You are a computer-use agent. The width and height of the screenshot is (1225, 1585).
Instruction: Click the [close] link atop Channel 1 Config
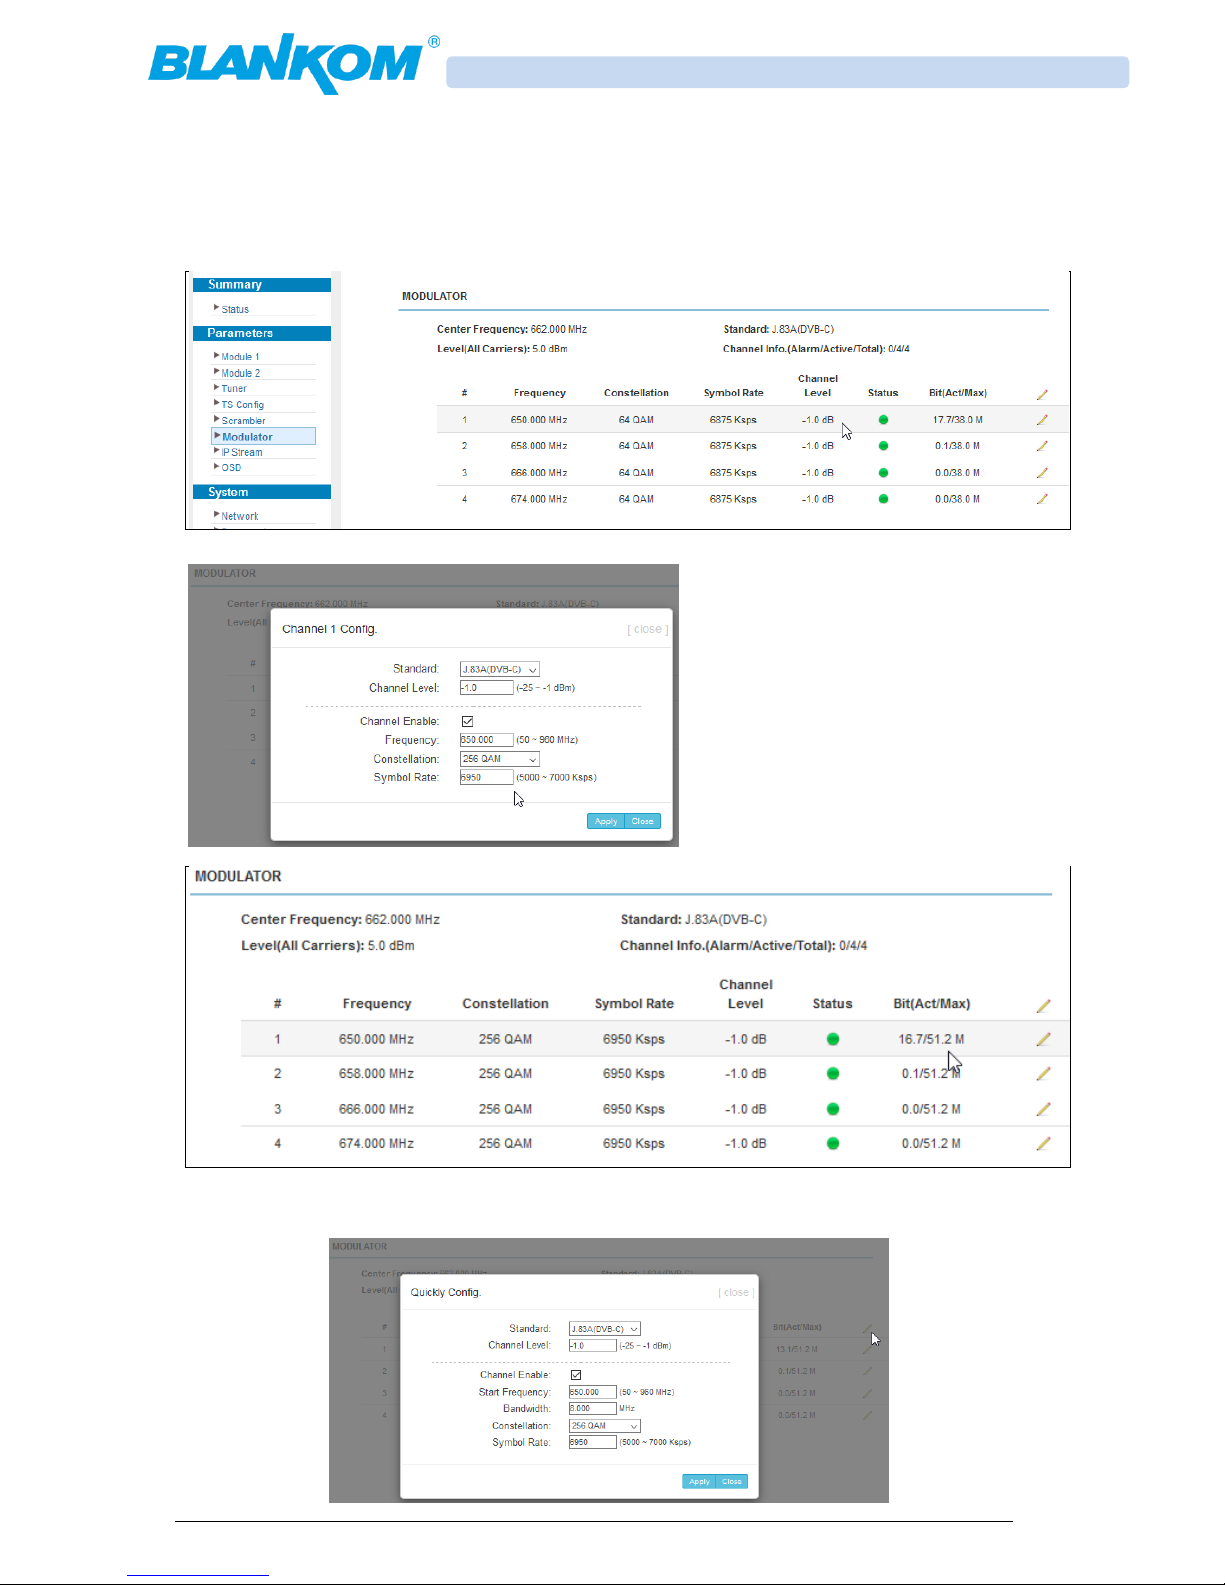(648, 630)
